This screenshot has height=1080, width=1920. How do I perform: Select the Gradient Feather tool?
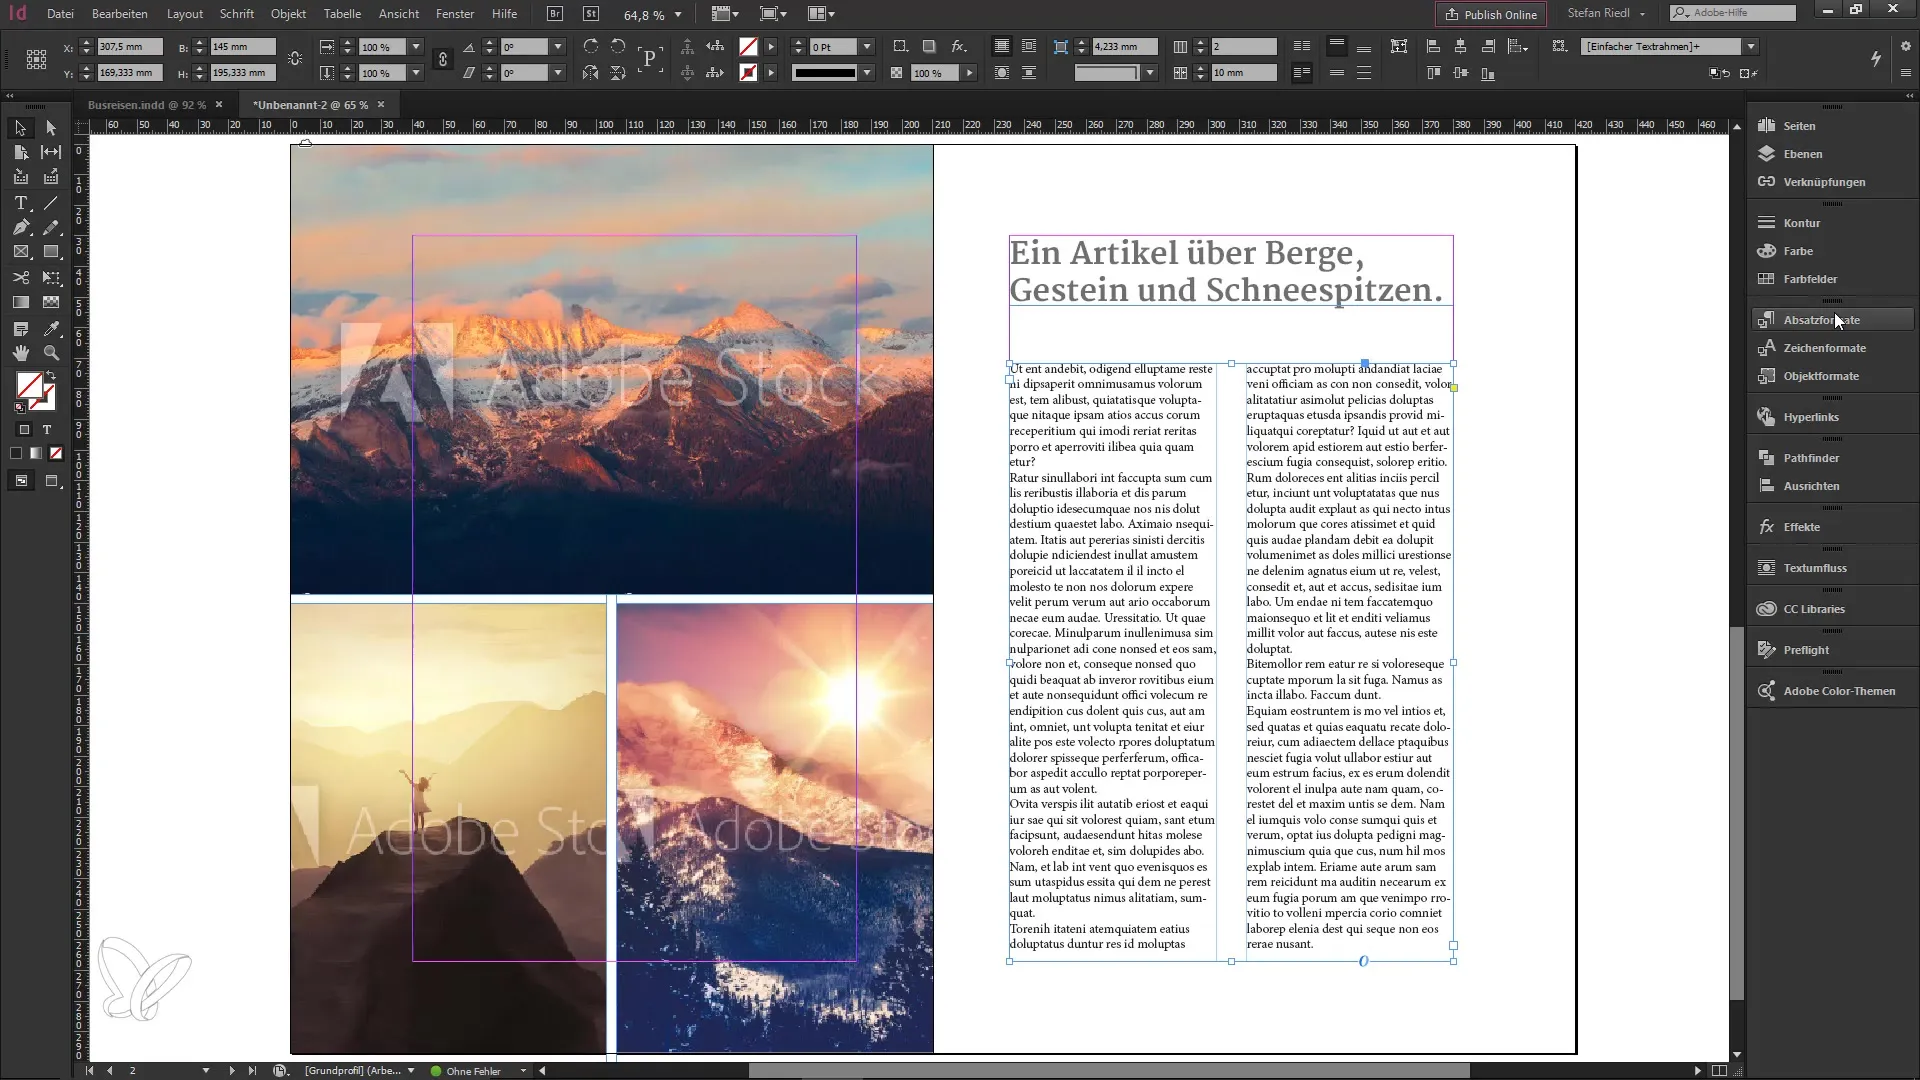tap(51, 302)
